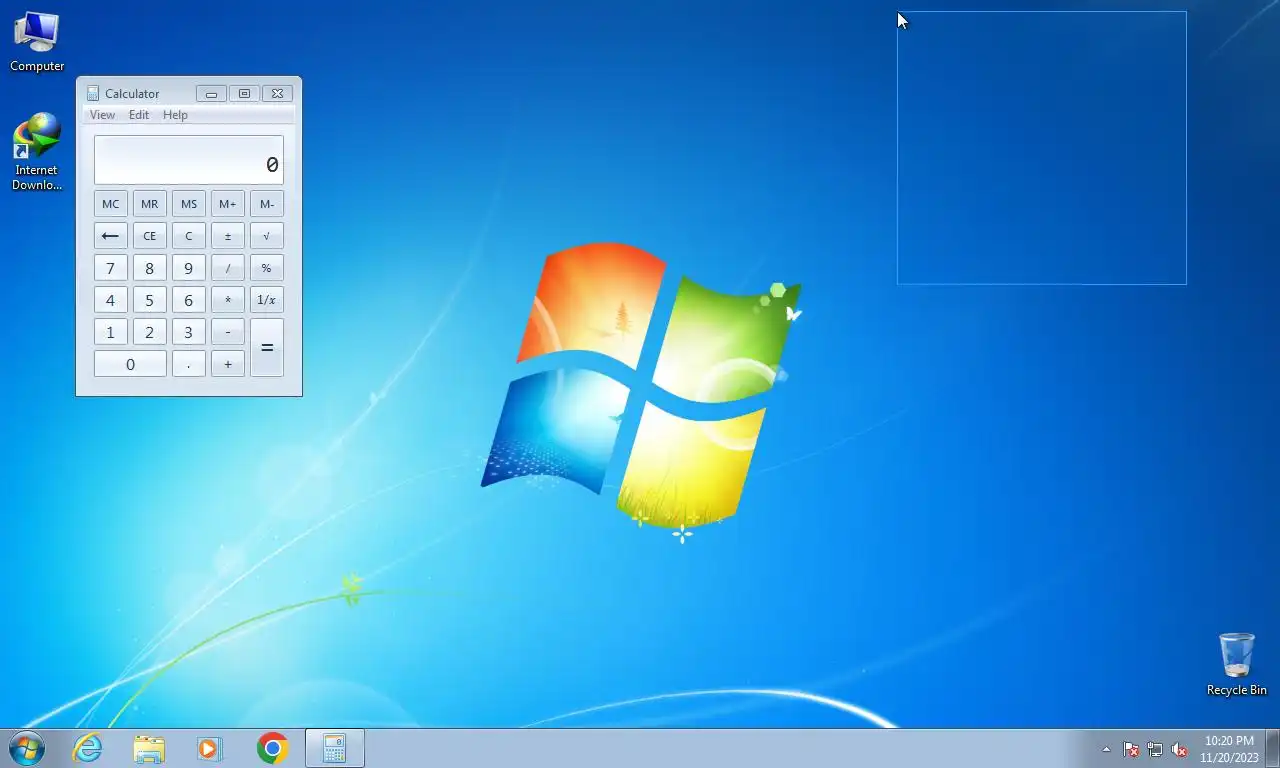Click the wide 0 key

pyautogui.click(x=130, y=364)
